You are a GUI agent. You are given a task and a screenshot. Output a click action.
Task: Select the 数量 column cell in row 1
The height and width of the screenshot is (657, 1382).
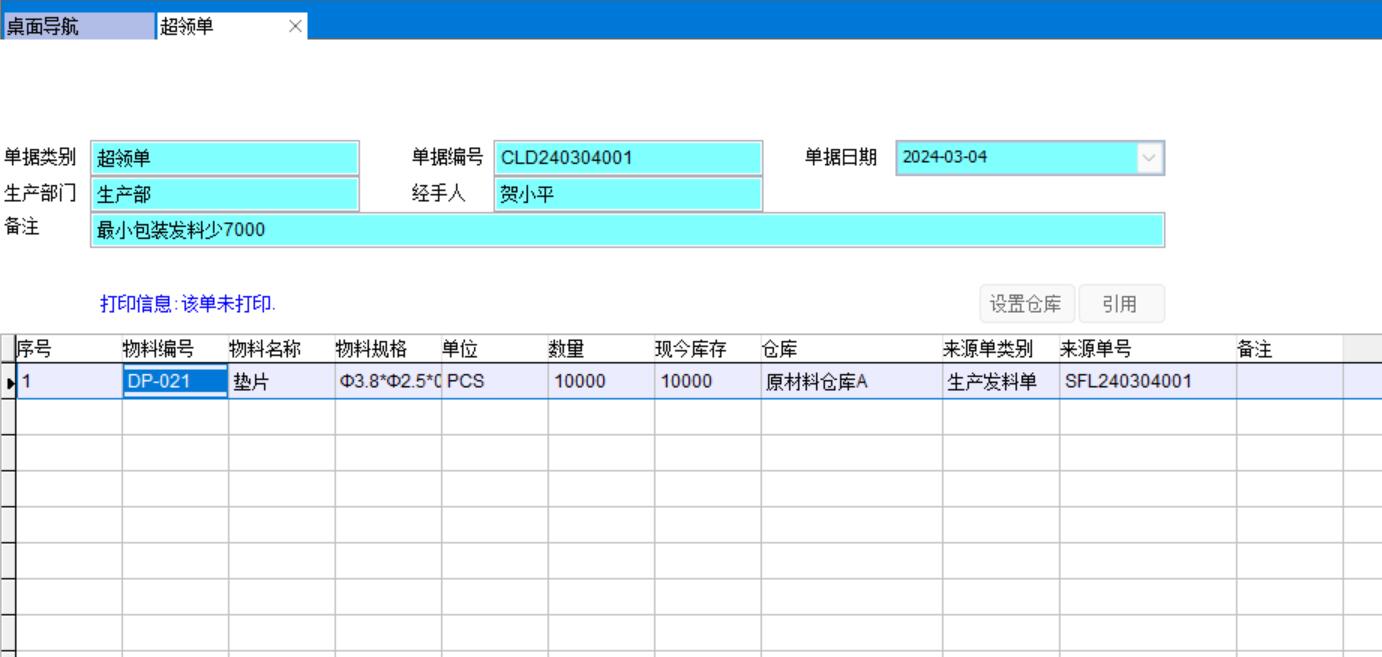coord(599,381)
